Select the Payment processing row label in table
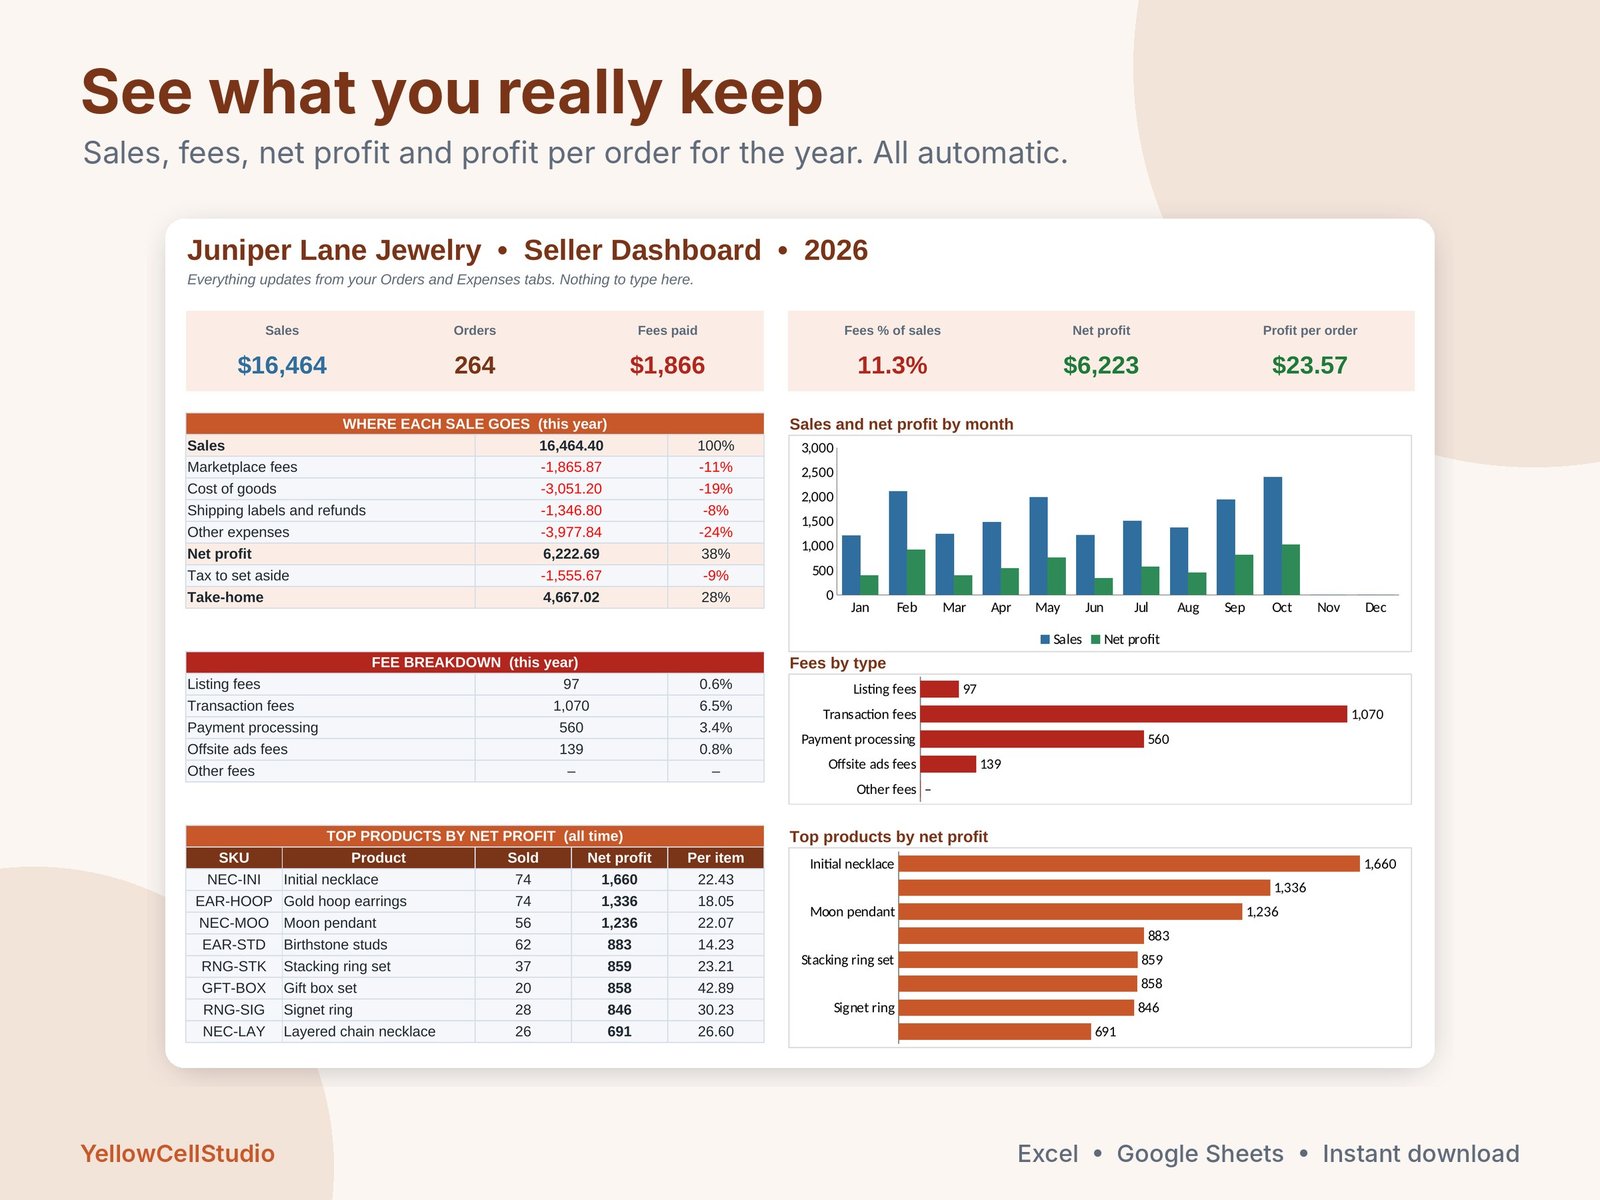Screen dimensions: 1600x1200 (253, 728)
